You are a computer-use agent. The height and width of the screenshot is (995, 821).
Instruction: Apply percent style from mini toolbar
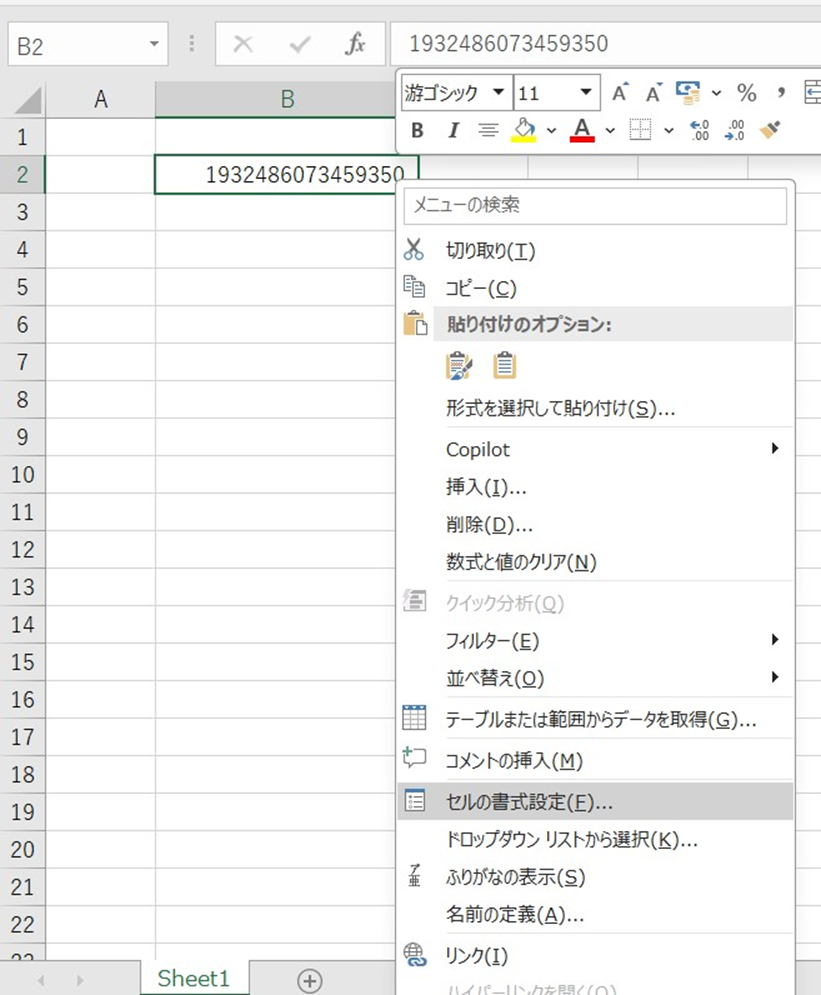pyautogui.click(x=746, y=93)
